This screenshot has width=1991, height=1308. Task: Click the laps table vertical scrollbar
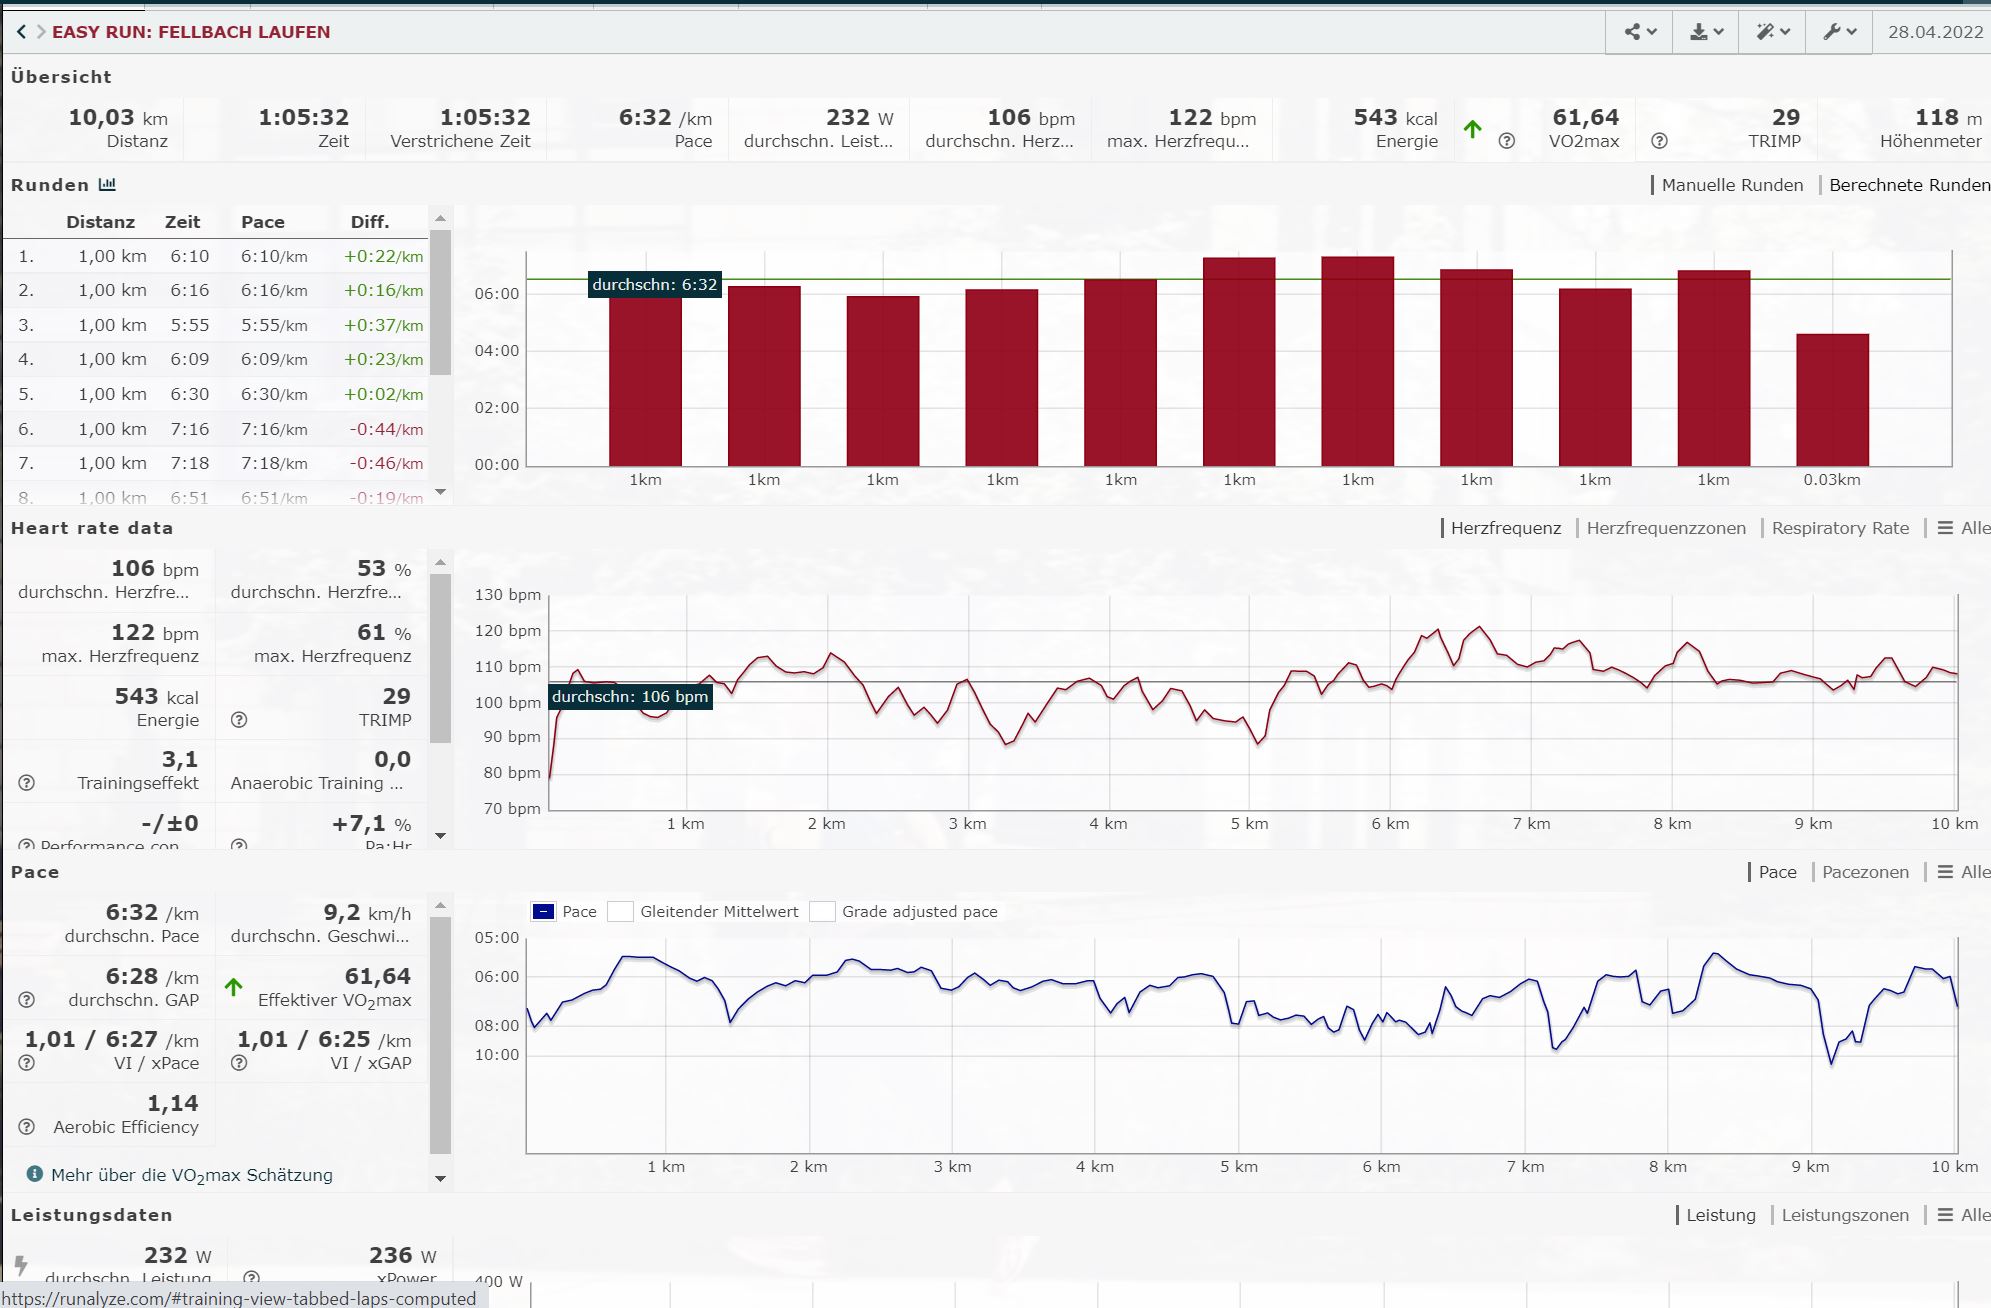(440, 302)
